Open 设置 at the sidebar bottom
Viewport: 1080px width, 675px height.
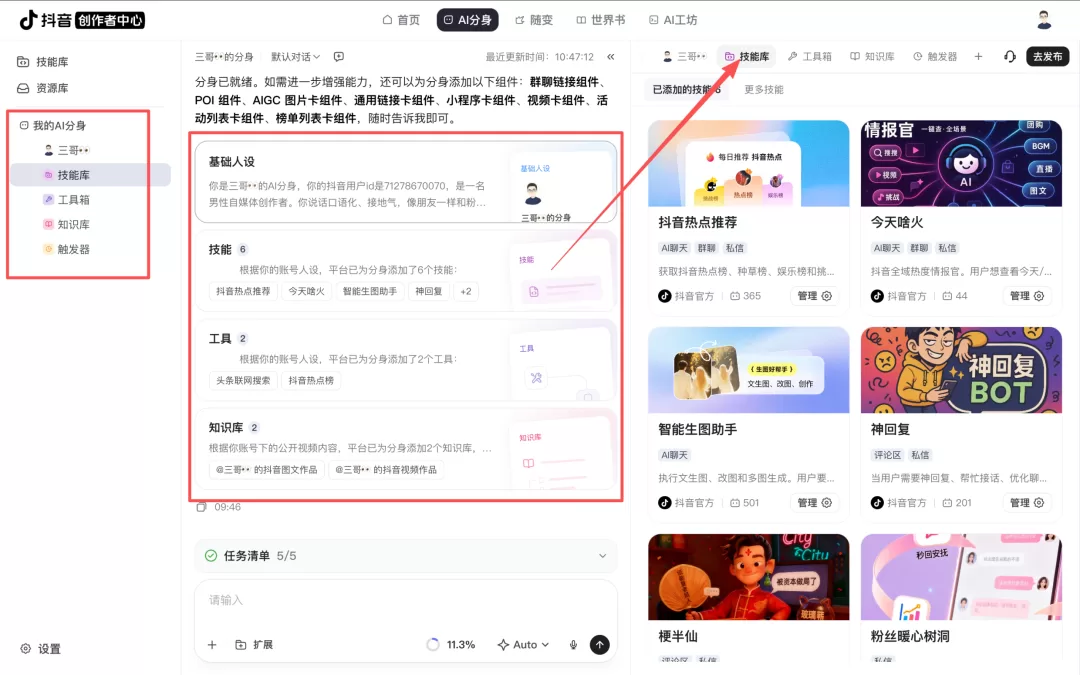41,649
